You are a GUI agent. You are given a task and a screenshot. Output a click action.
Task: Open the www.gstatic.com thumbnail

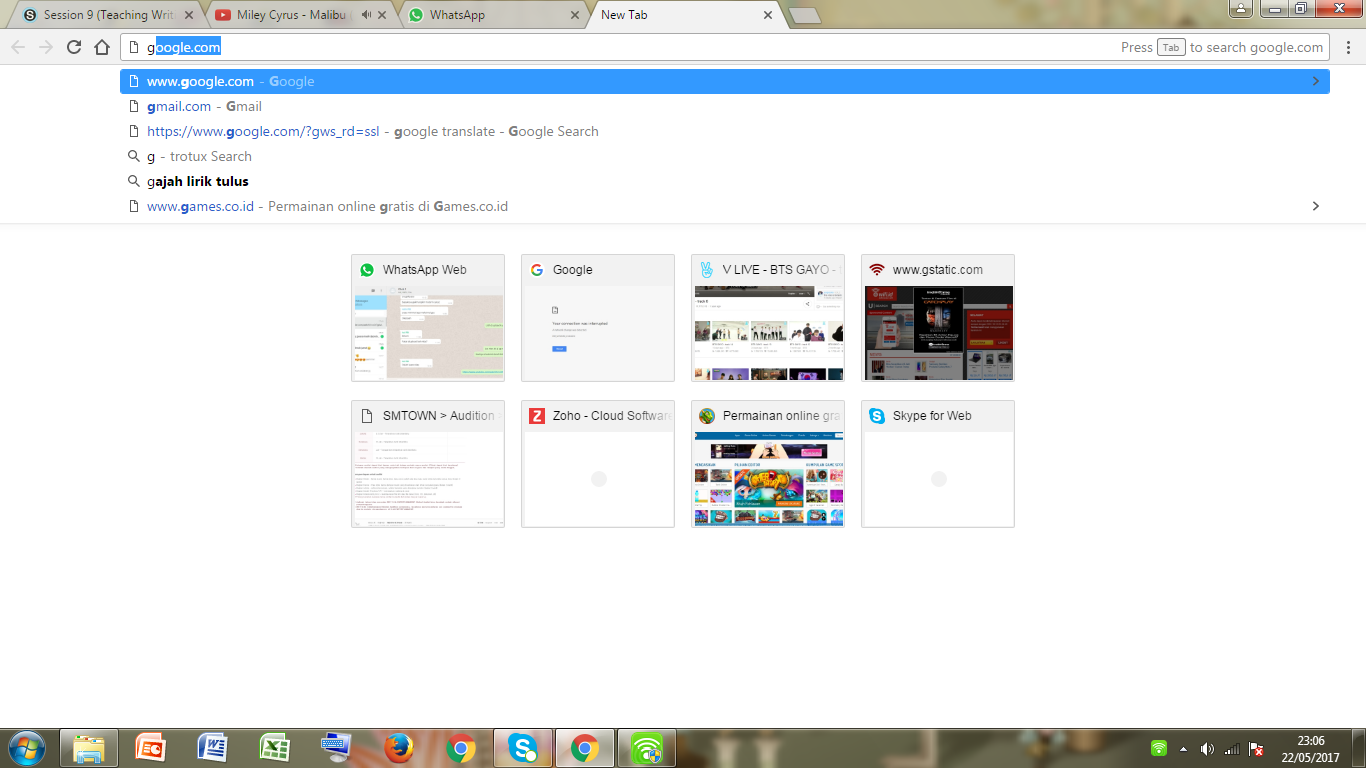pos(938,318)
